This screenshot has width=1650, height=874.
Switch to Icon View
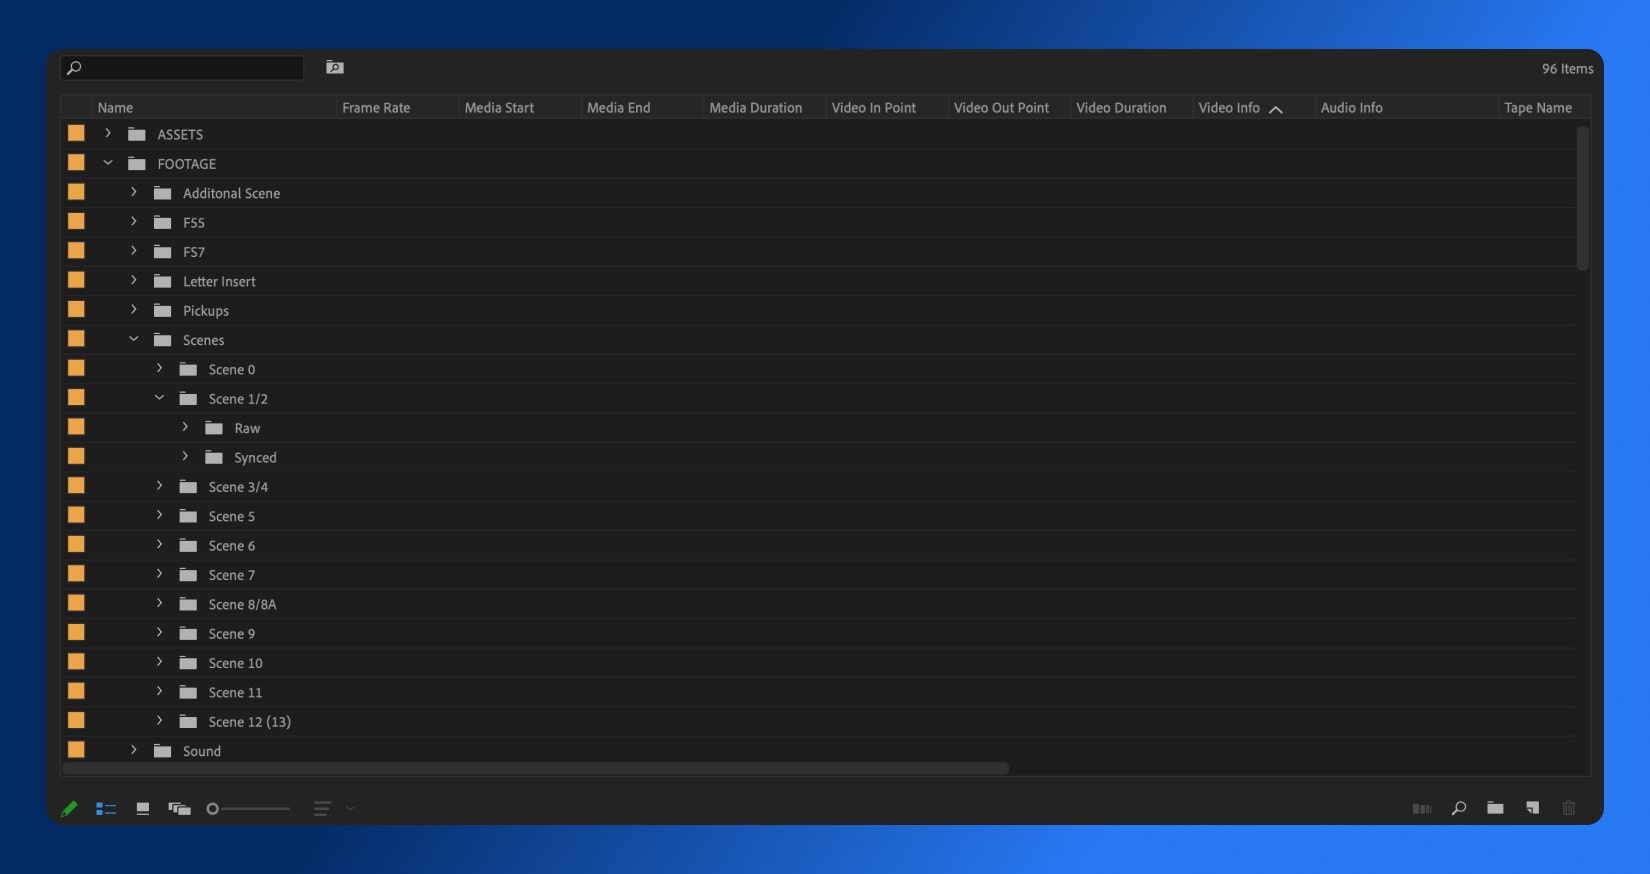point(143,809)
